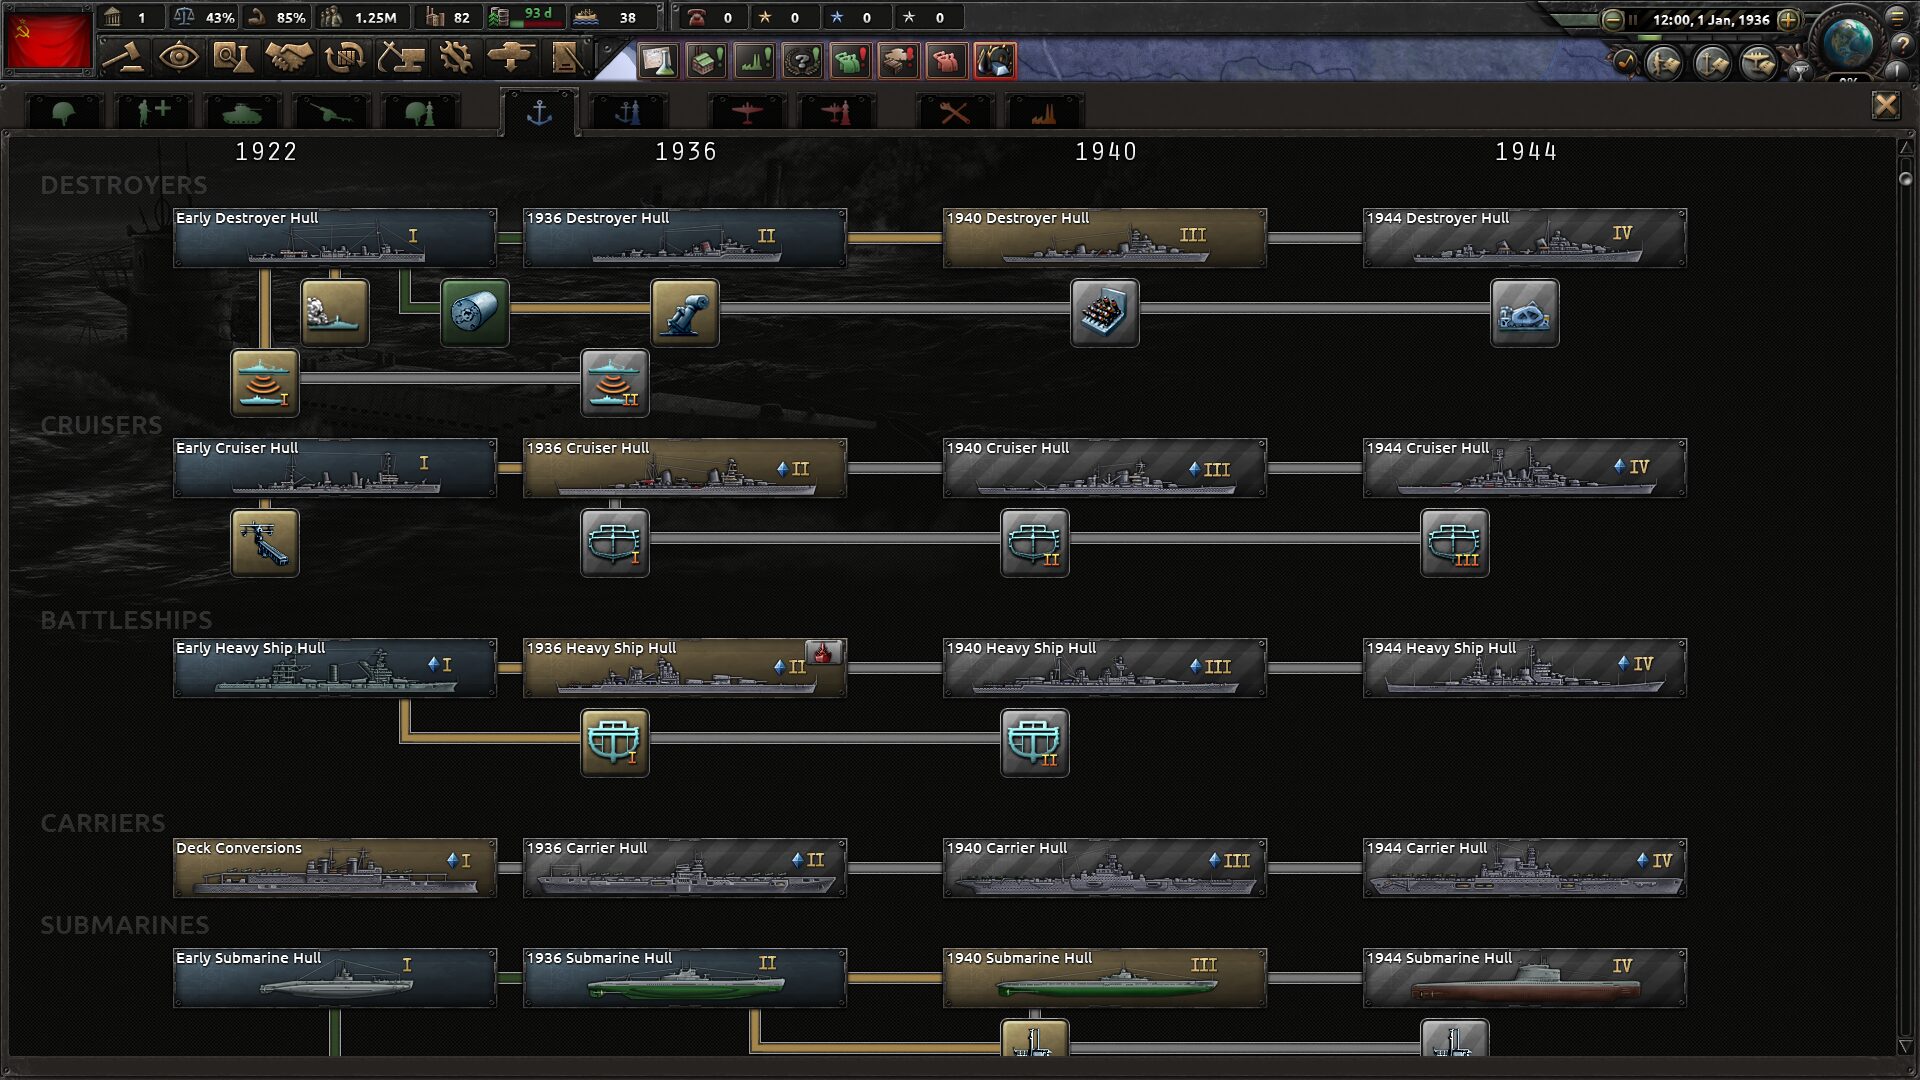This screenshot has width=1920, height=1080.
Task: Click the destroyer sonar I technology icon
Action: pos(265,383)
